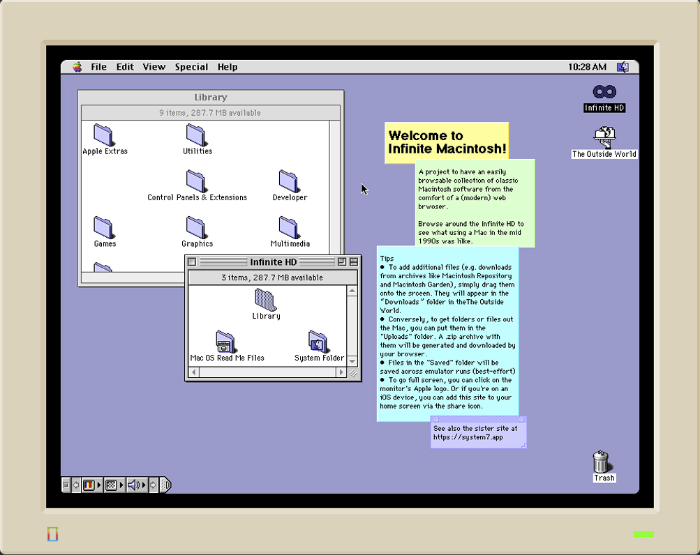Click the control strip close box
Screen dimensions: 700x555
tap(66, 485)
